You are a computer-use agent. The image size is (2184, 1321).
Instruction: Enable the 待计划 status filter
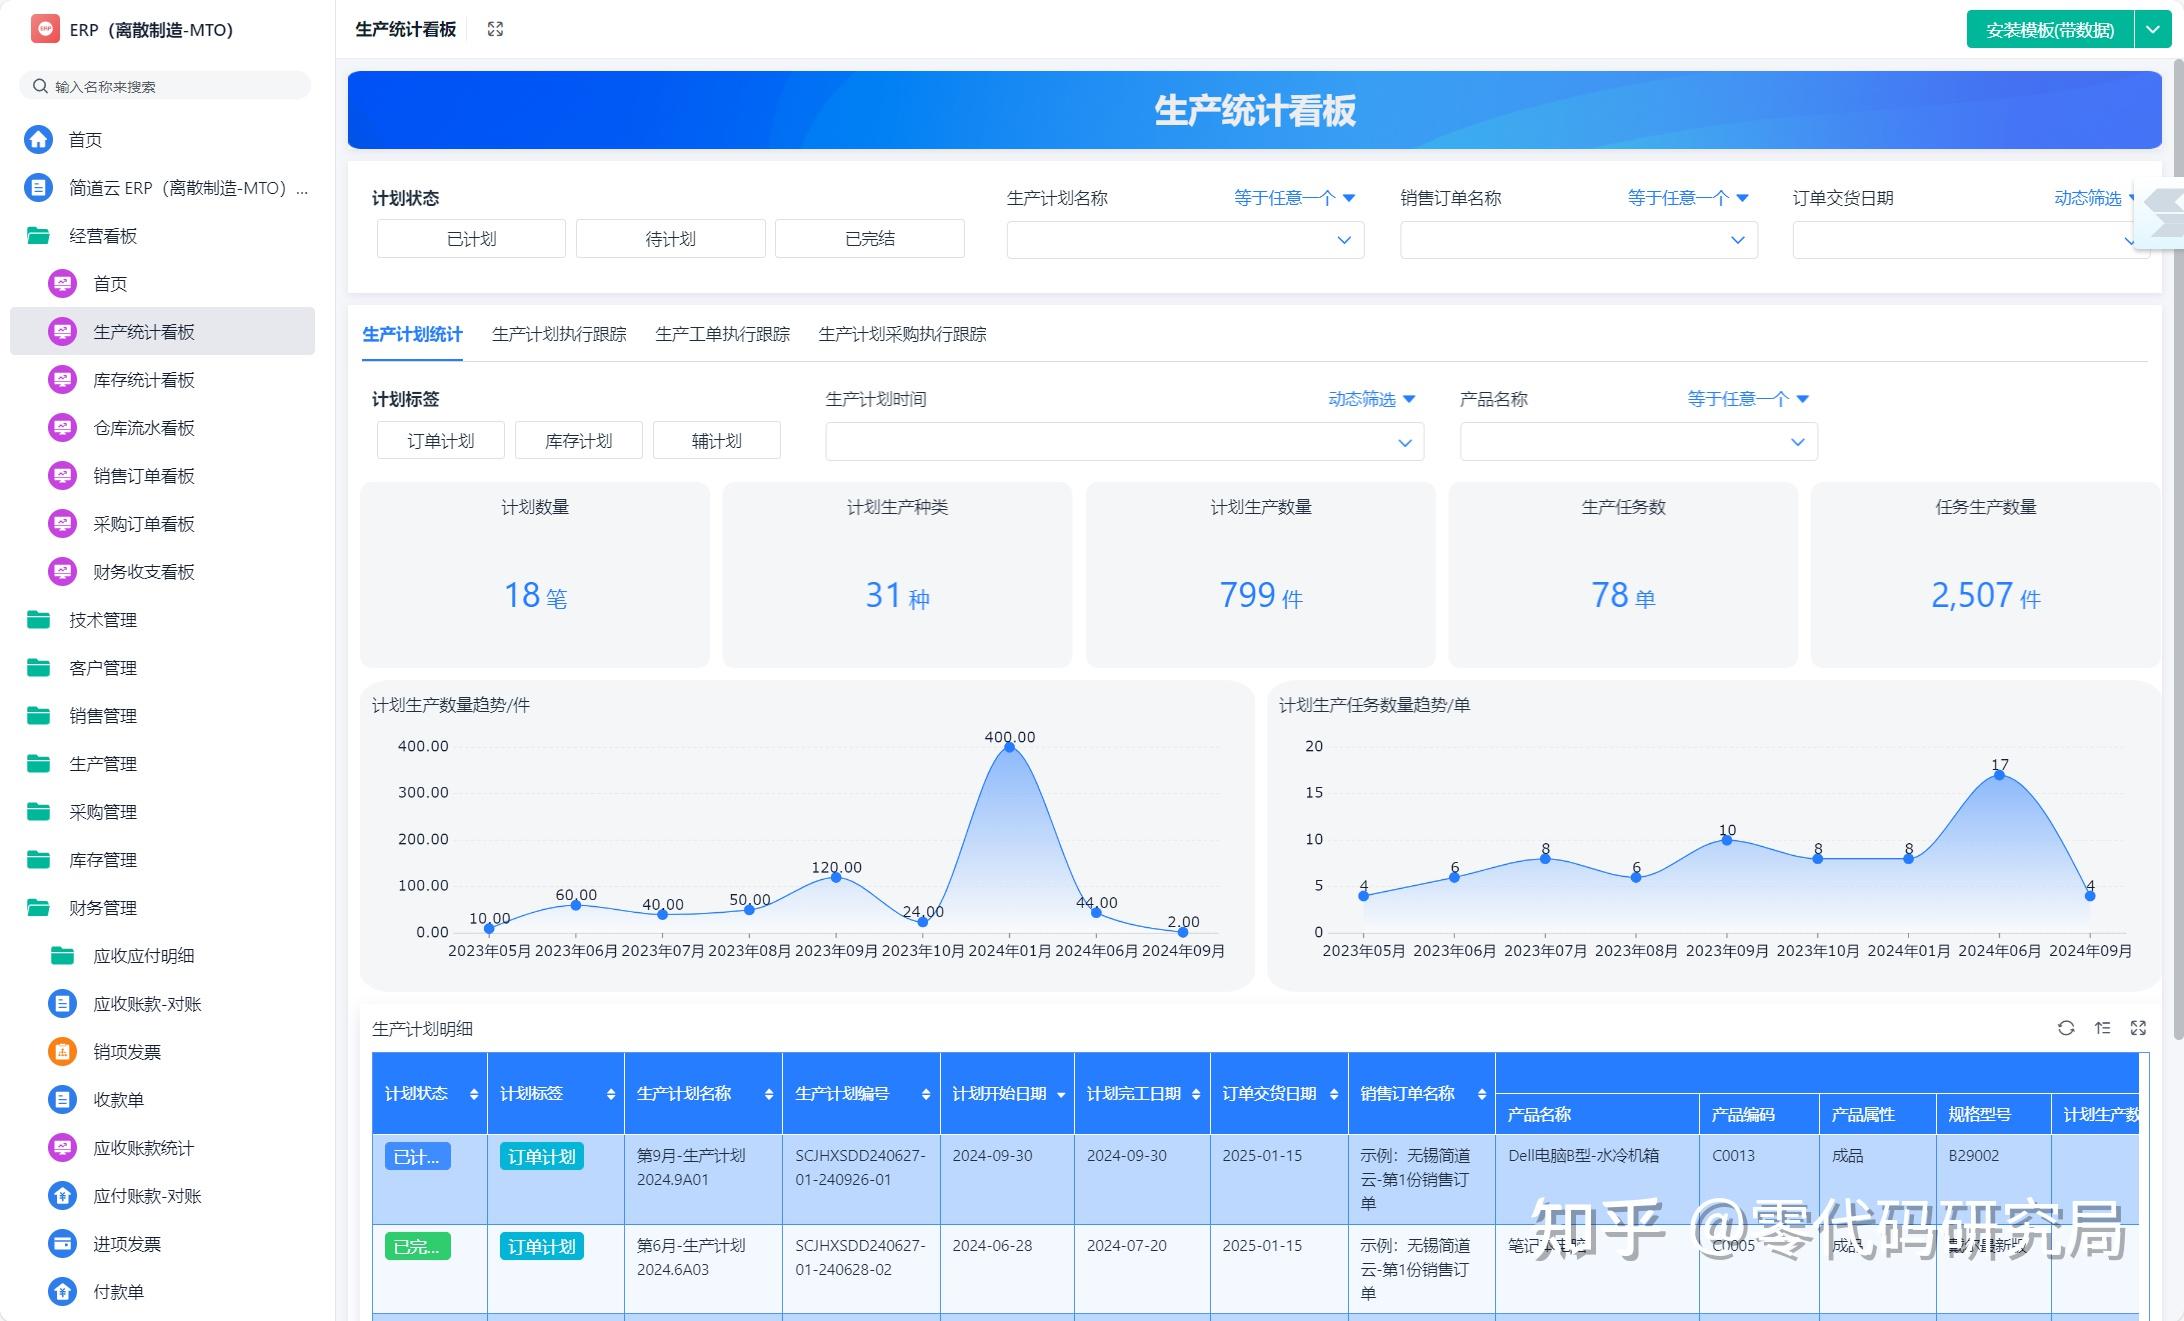point(670,238)
